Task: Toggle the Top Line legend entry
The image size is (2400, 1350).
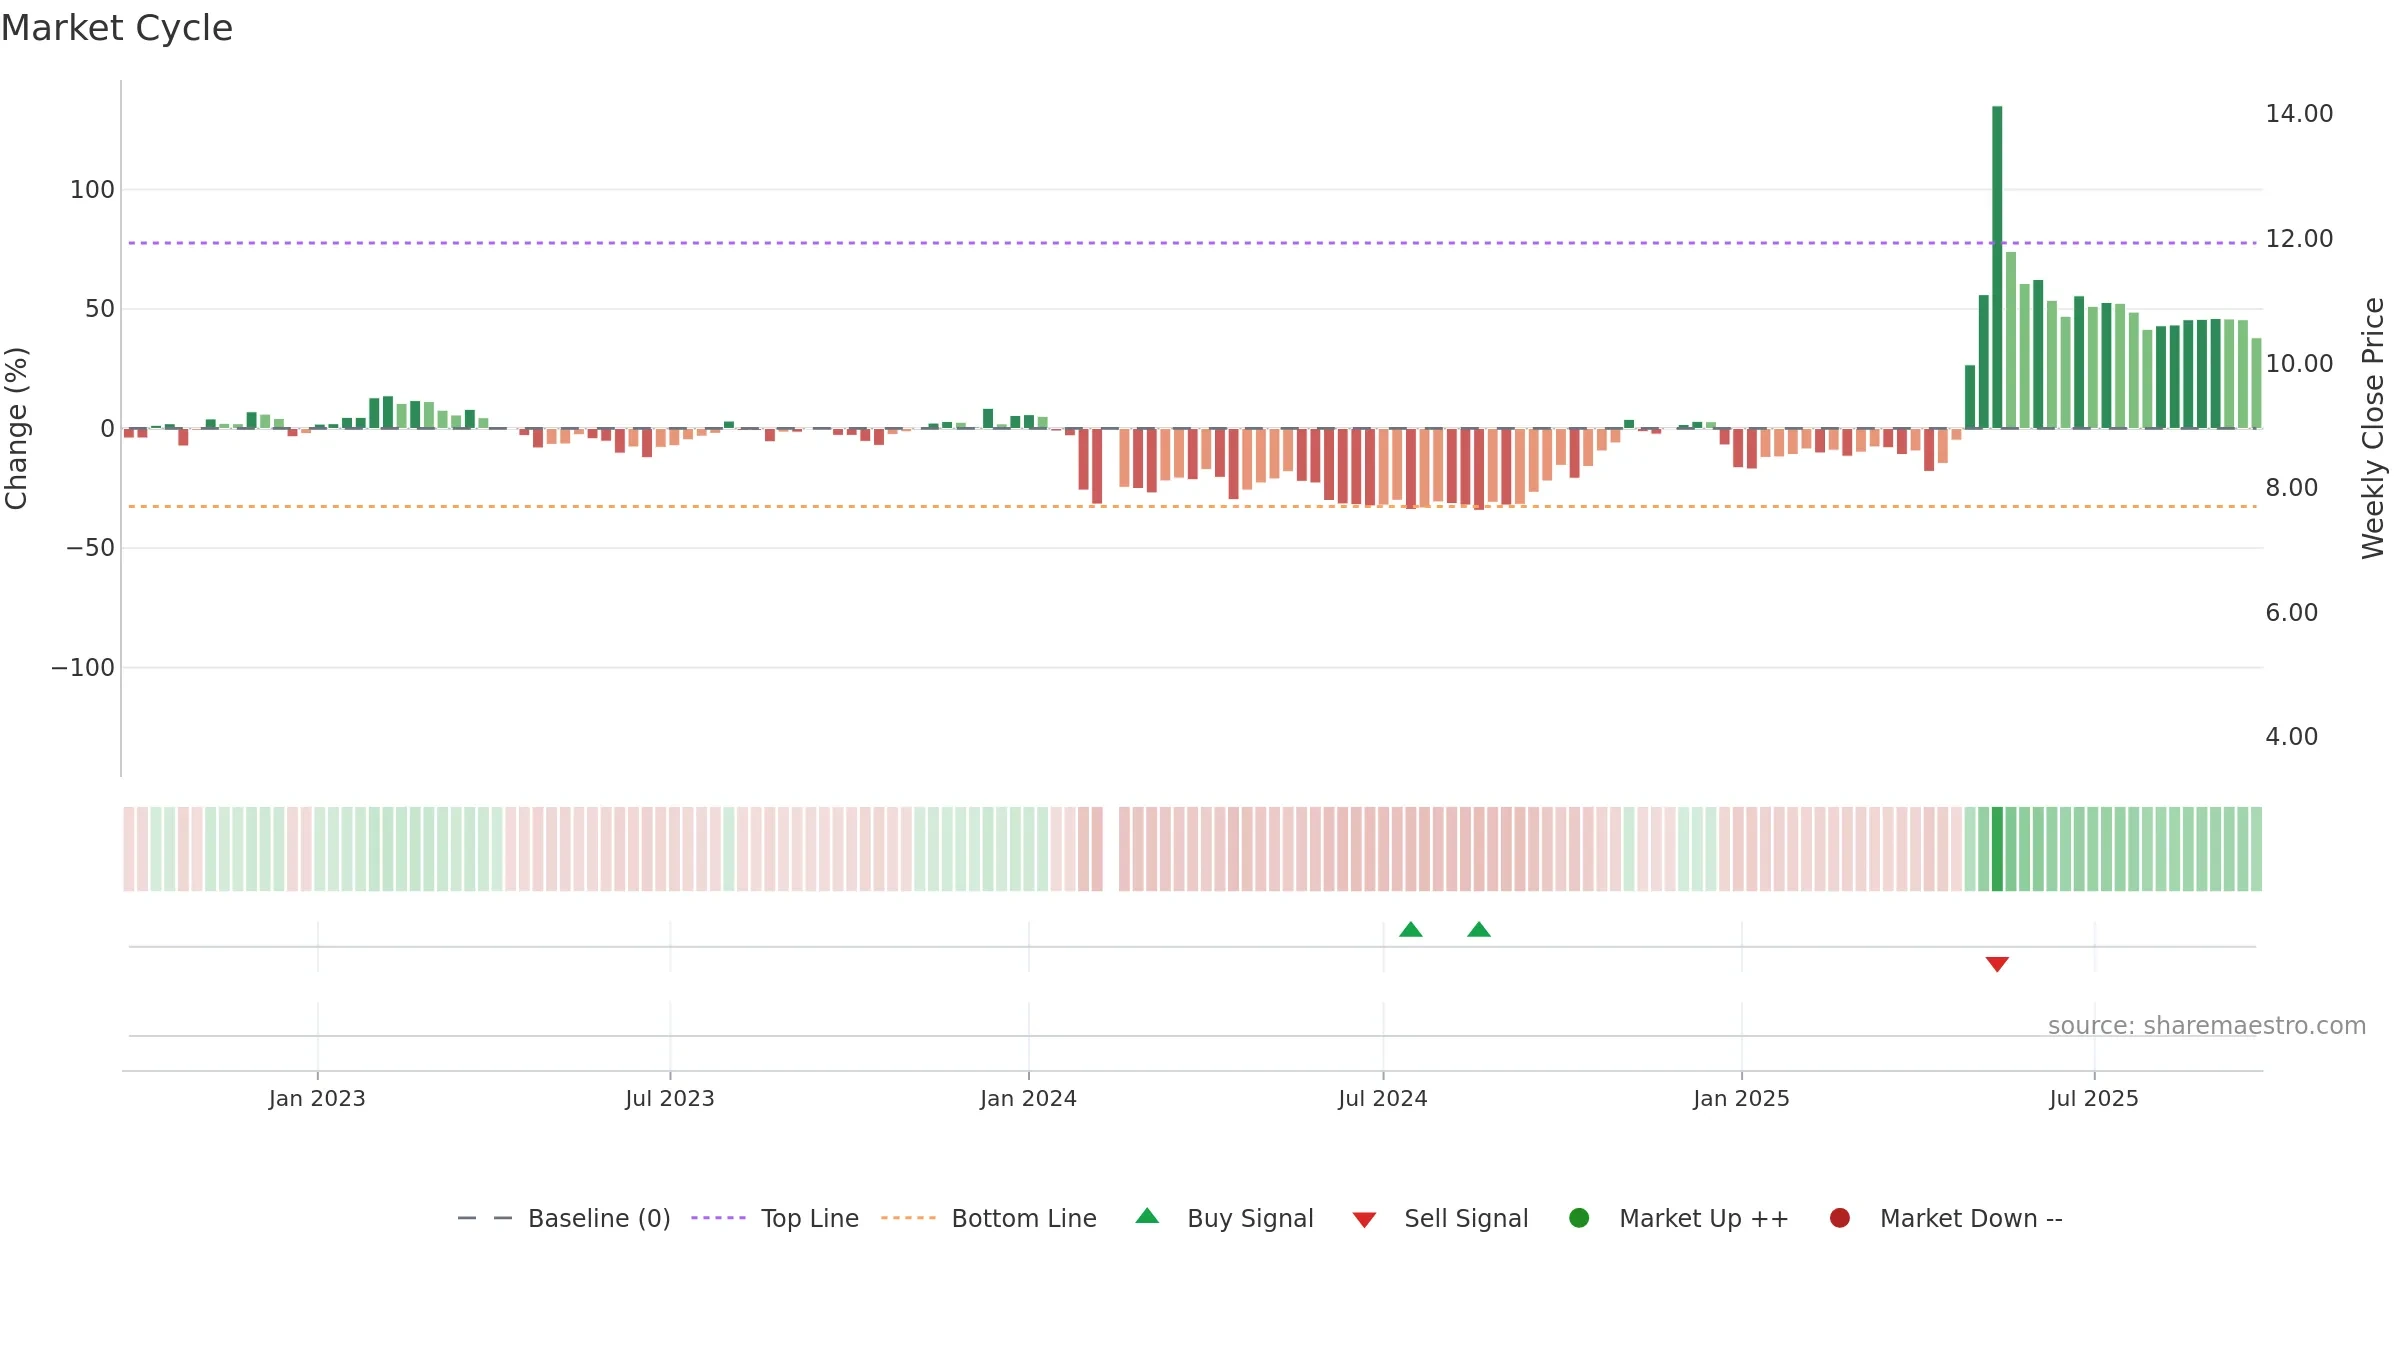Action: point(775,1218)
